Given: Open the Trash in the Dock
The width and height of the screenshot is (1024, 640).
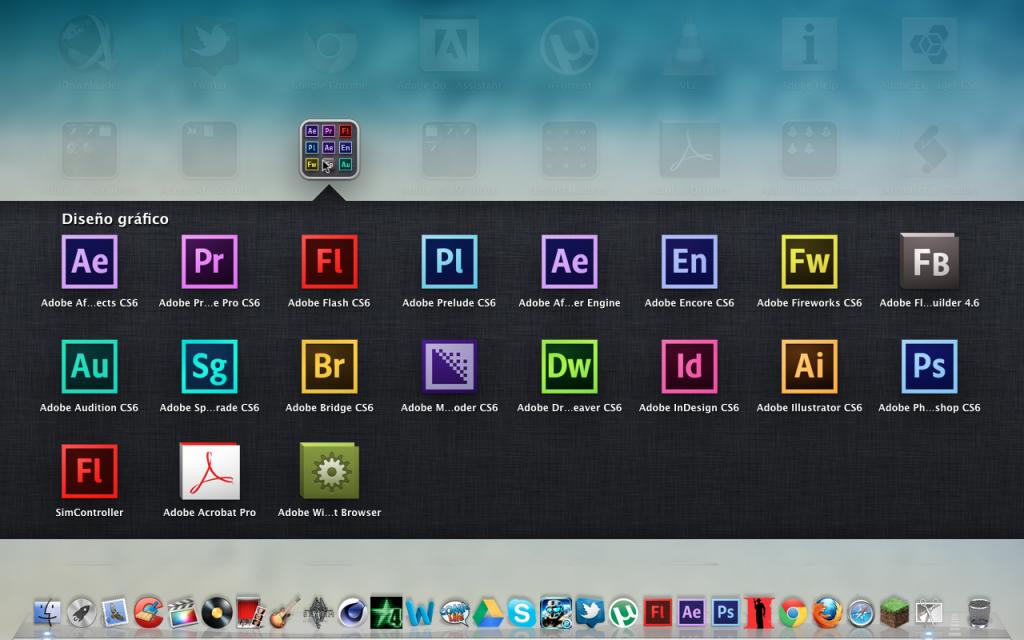Looking at the screenshot, I should (x=979, y=613).
